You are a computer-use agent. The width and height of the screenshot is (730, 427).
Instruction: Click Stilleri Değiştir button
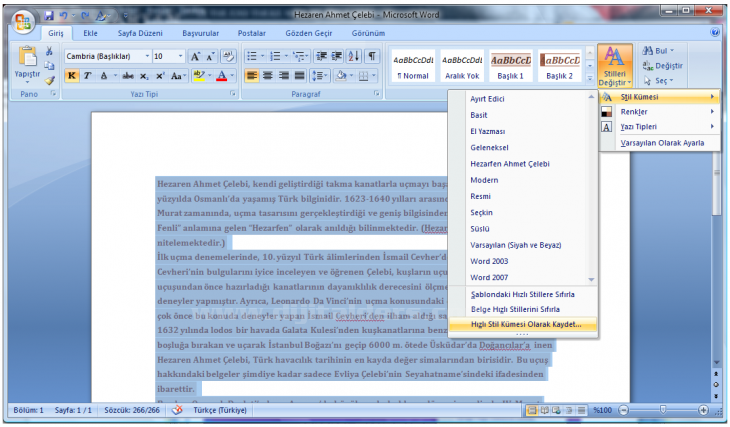tap(615, 66)
